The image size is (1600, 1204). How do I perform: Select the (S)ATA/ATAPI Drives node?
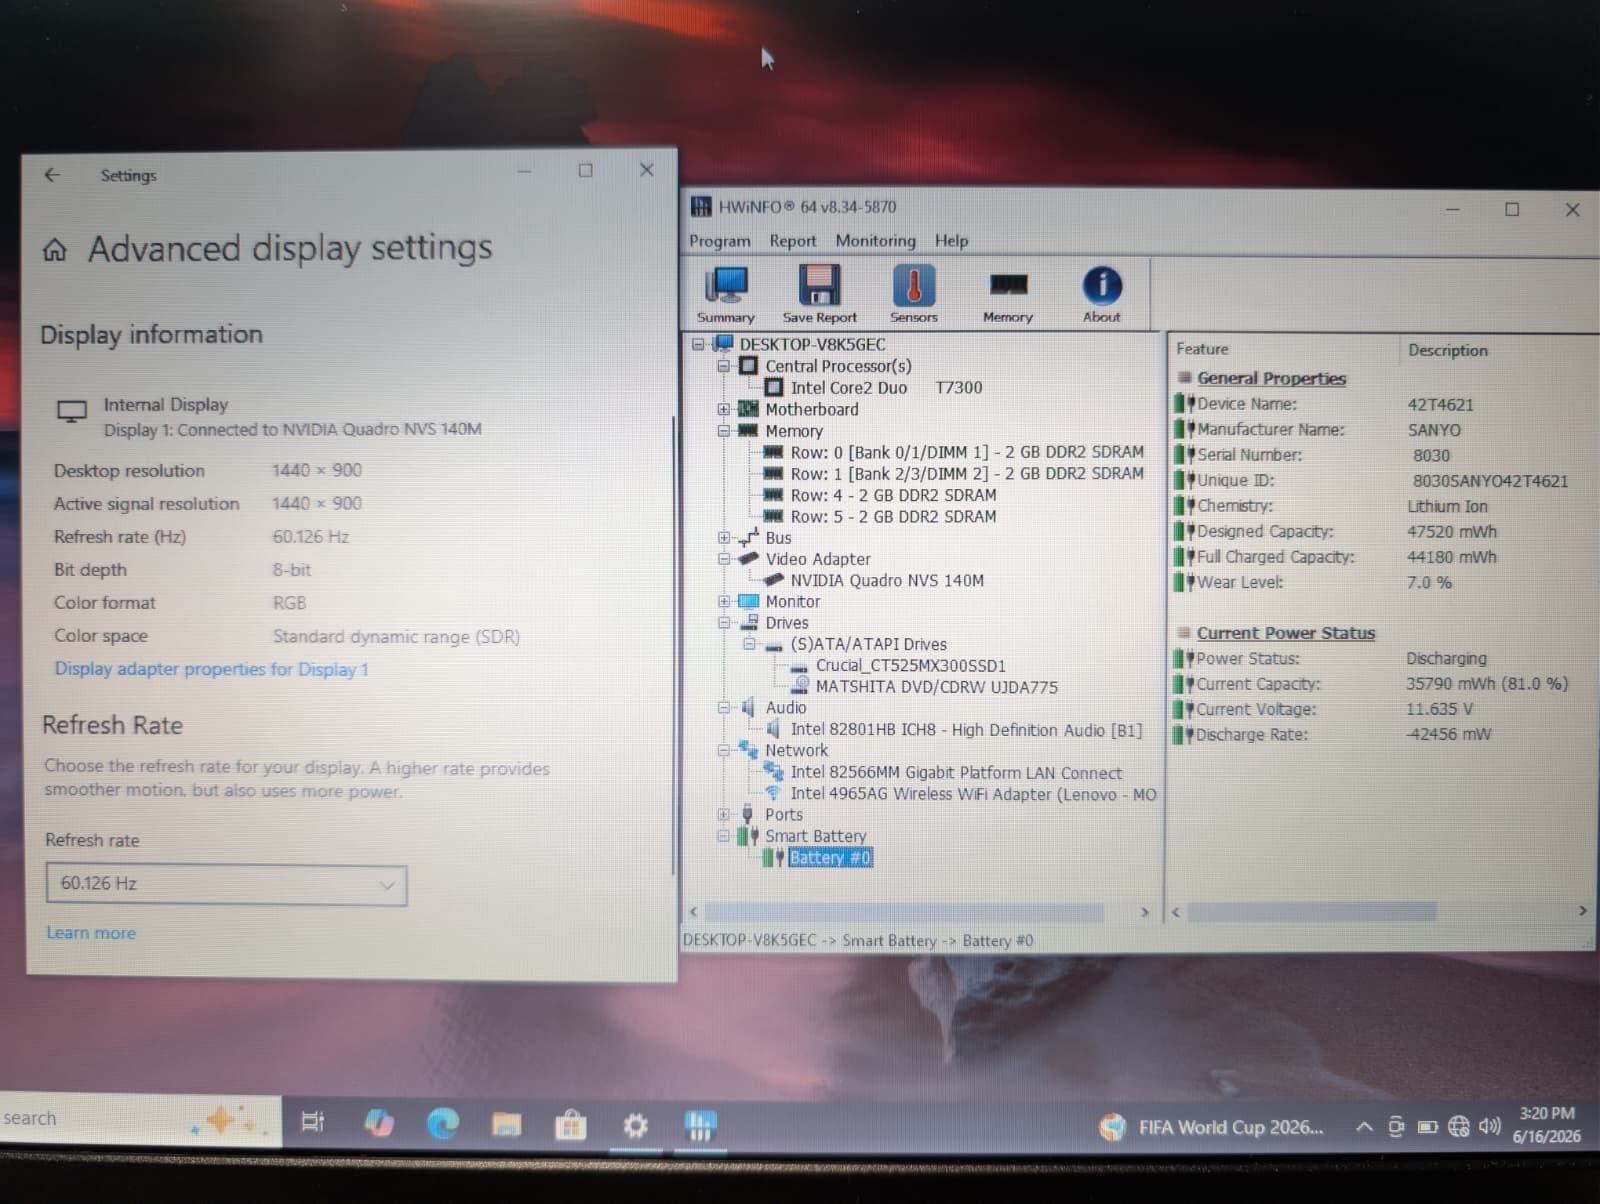(868, 644)
